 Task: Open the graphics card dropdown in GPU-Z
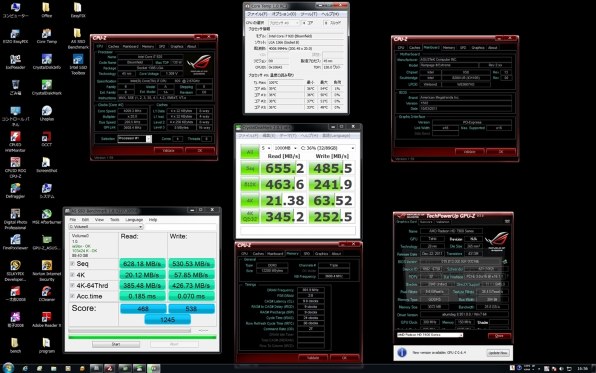tap(430, 335)
